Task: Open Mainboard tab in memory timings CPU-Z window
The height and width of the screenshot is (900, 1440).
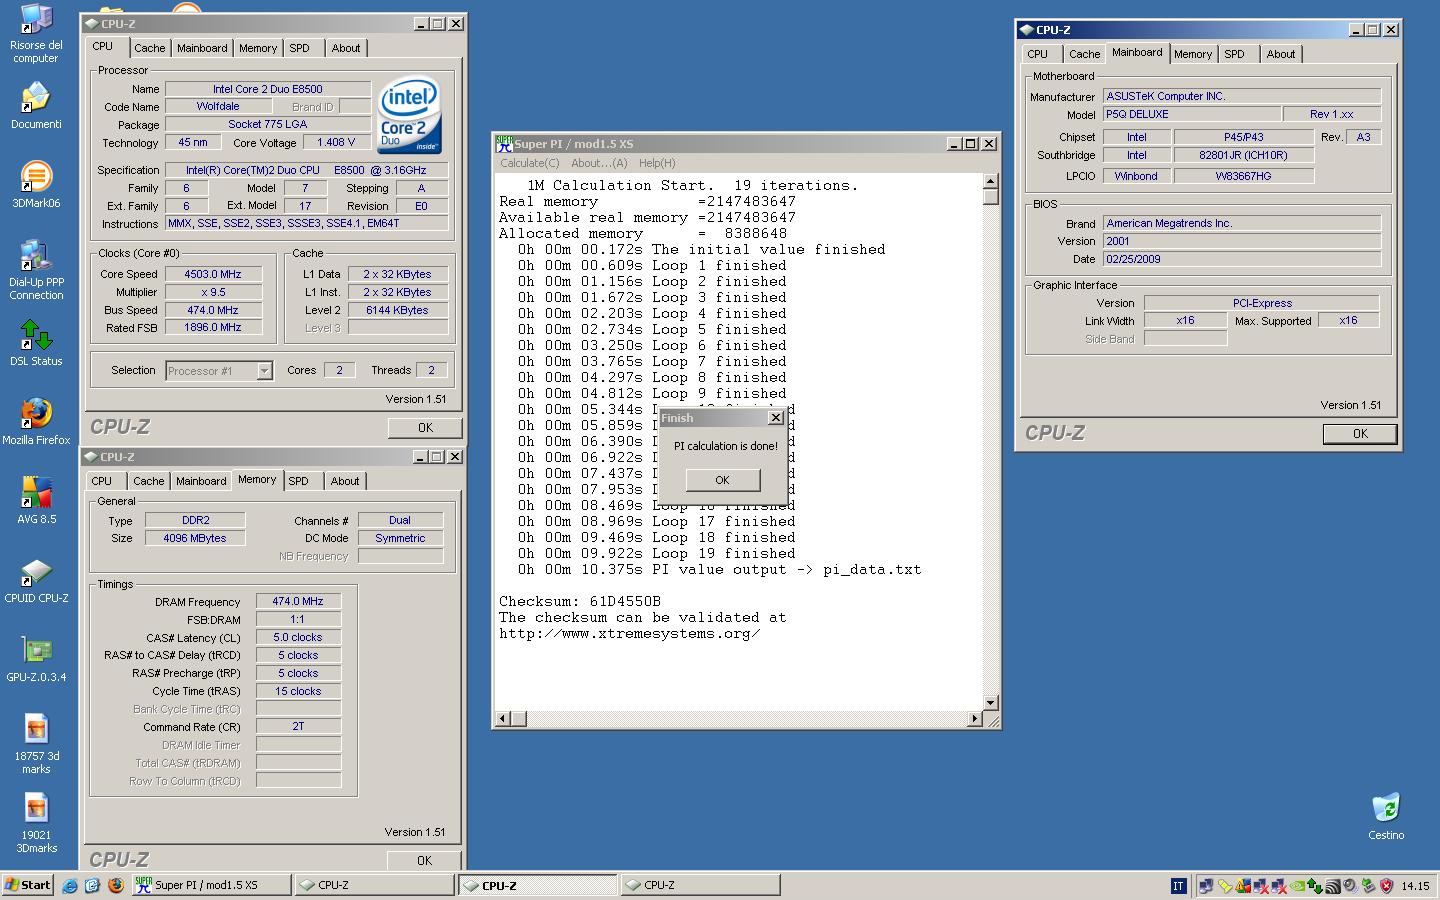Action: click(201, 481)
